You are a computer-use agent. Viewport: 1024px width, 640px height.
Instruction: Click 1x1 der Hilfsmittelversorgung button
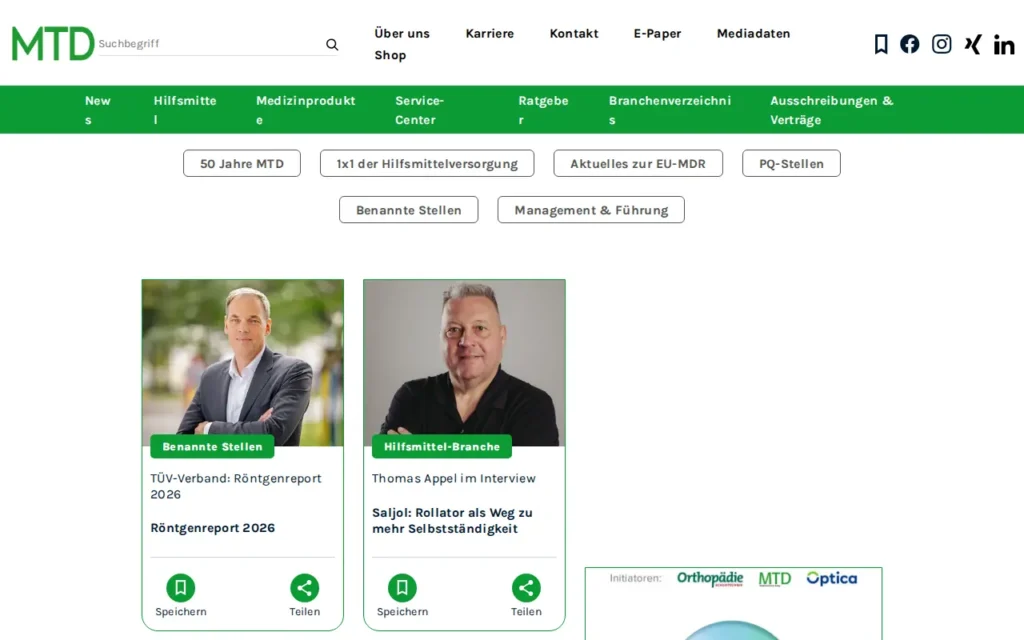coord(427,163)
